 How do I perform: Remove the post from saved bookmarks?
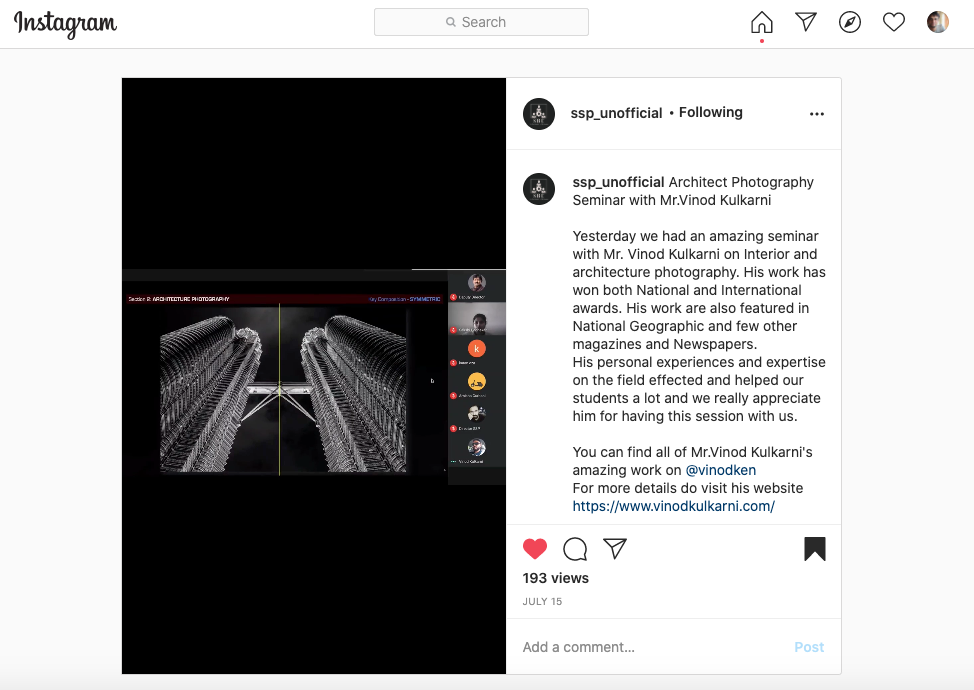(815, 548)
